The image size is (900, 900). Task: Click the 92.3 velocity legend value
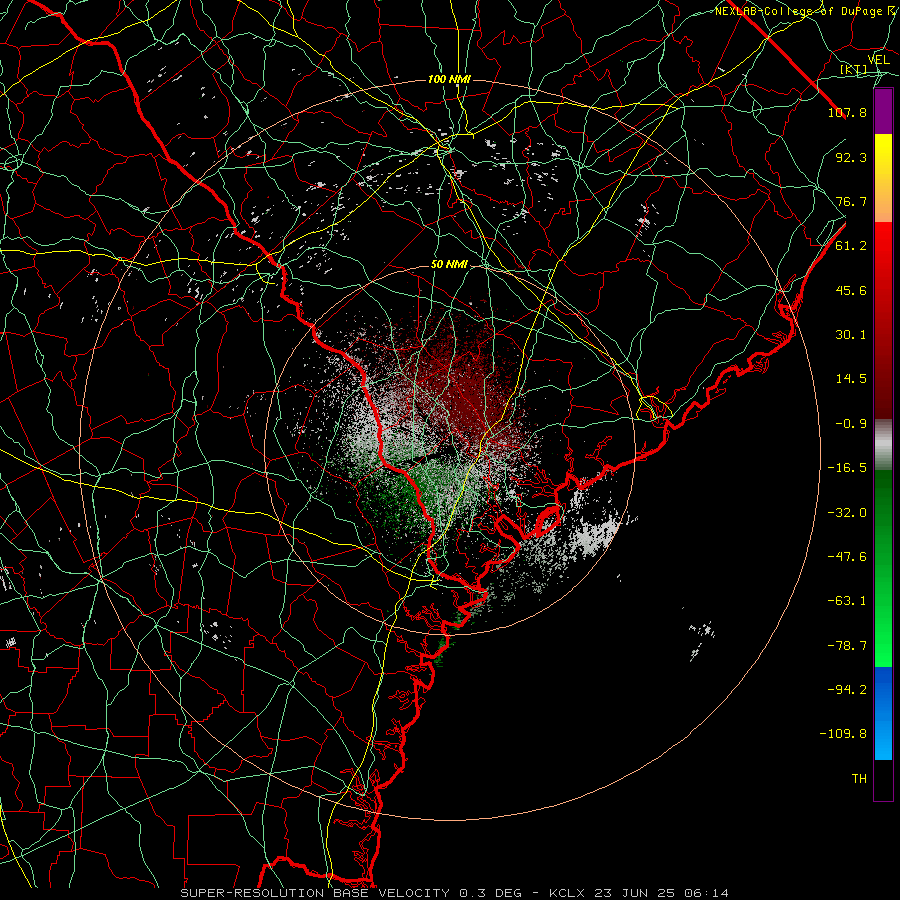[x=851, y=157]
